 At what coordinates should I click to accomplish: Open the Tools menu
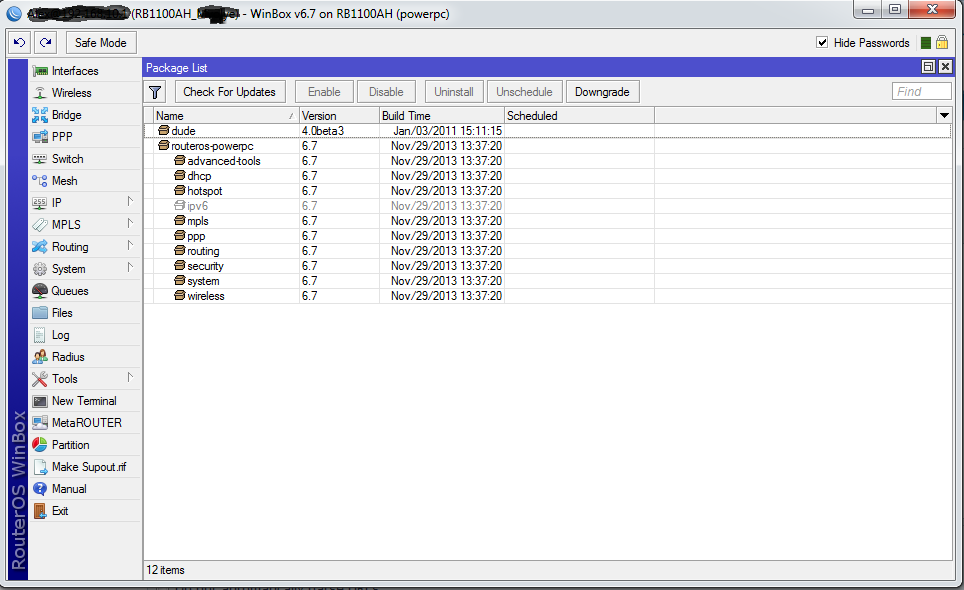click(x=85, y=379)
